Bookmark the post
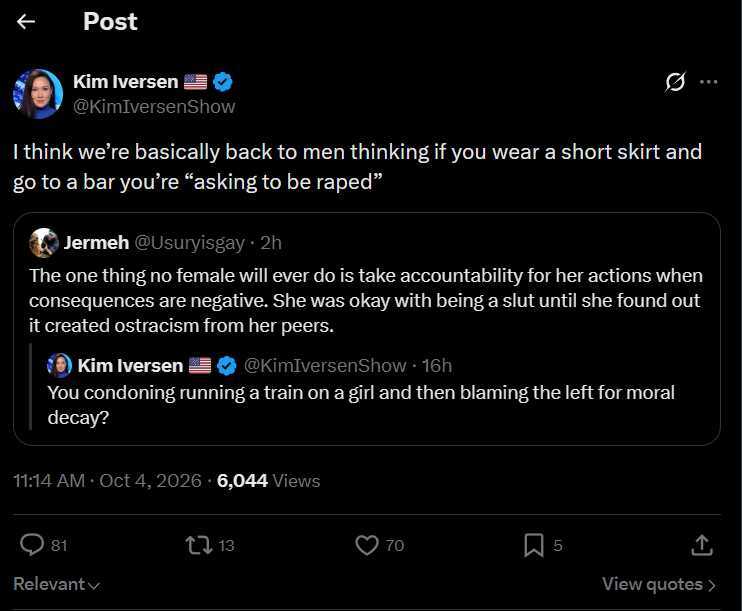 click(534, 545)
